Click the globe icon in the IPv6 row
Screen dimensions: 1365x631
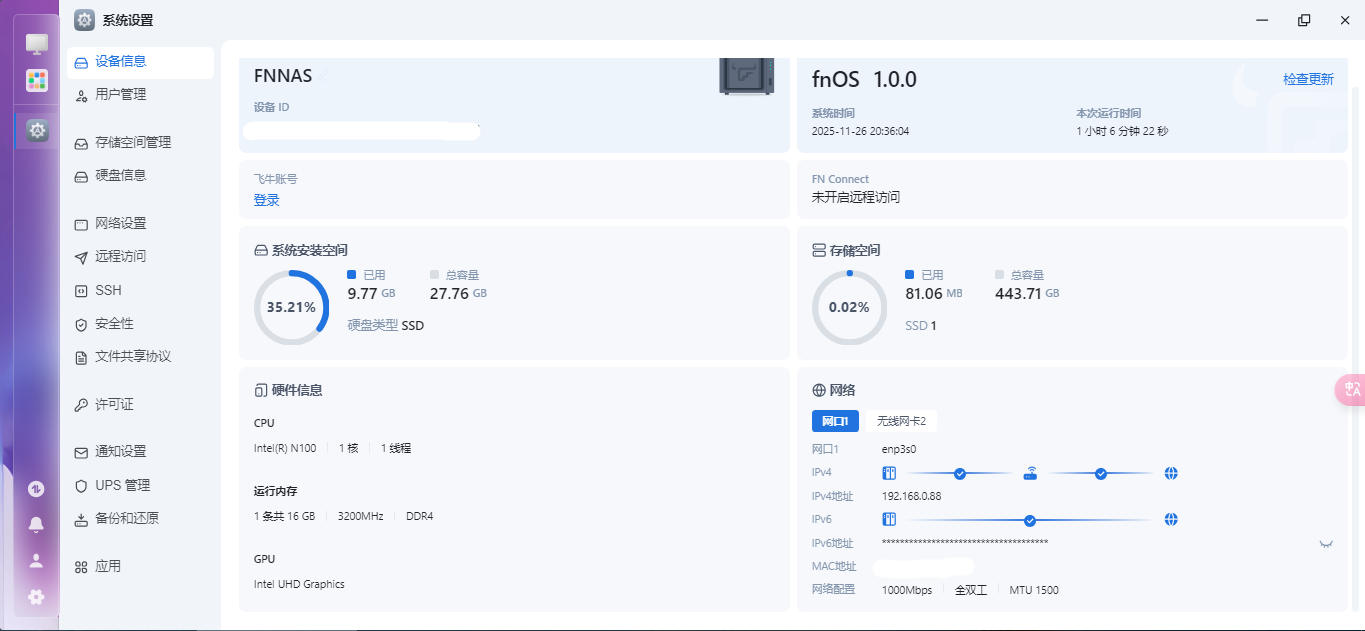click(x=1171, y=520)
